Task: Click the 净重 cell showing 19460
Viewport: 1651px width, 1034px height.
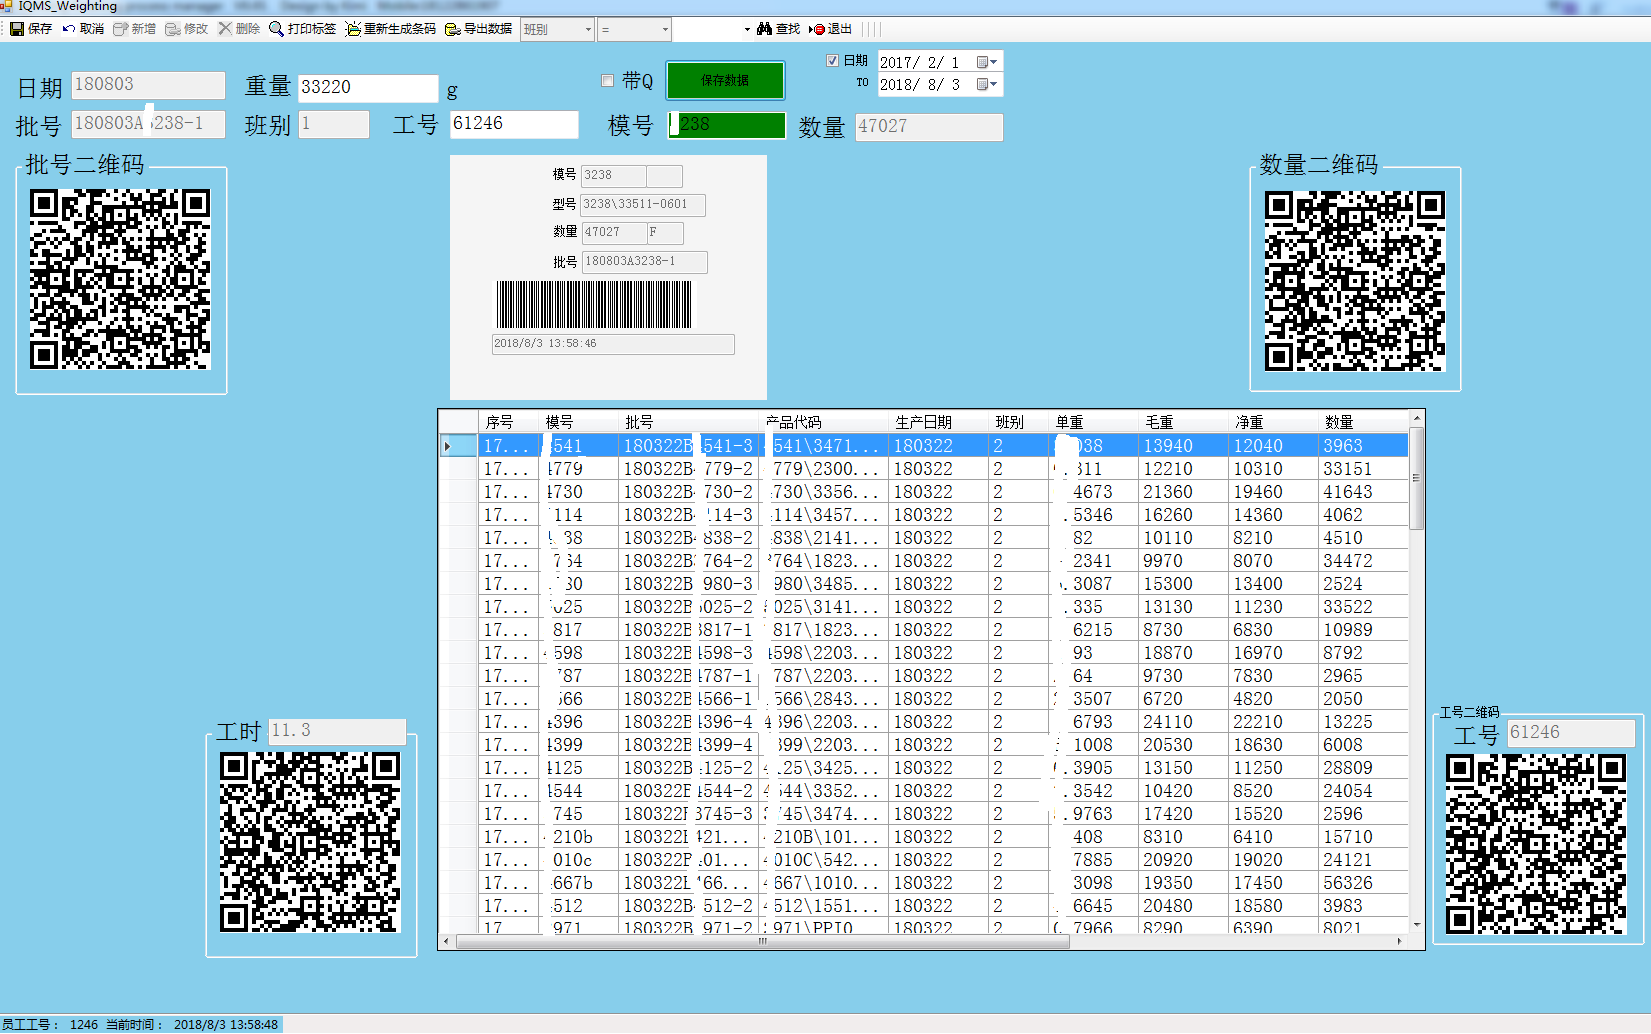Action: [x=1273, y=492]
